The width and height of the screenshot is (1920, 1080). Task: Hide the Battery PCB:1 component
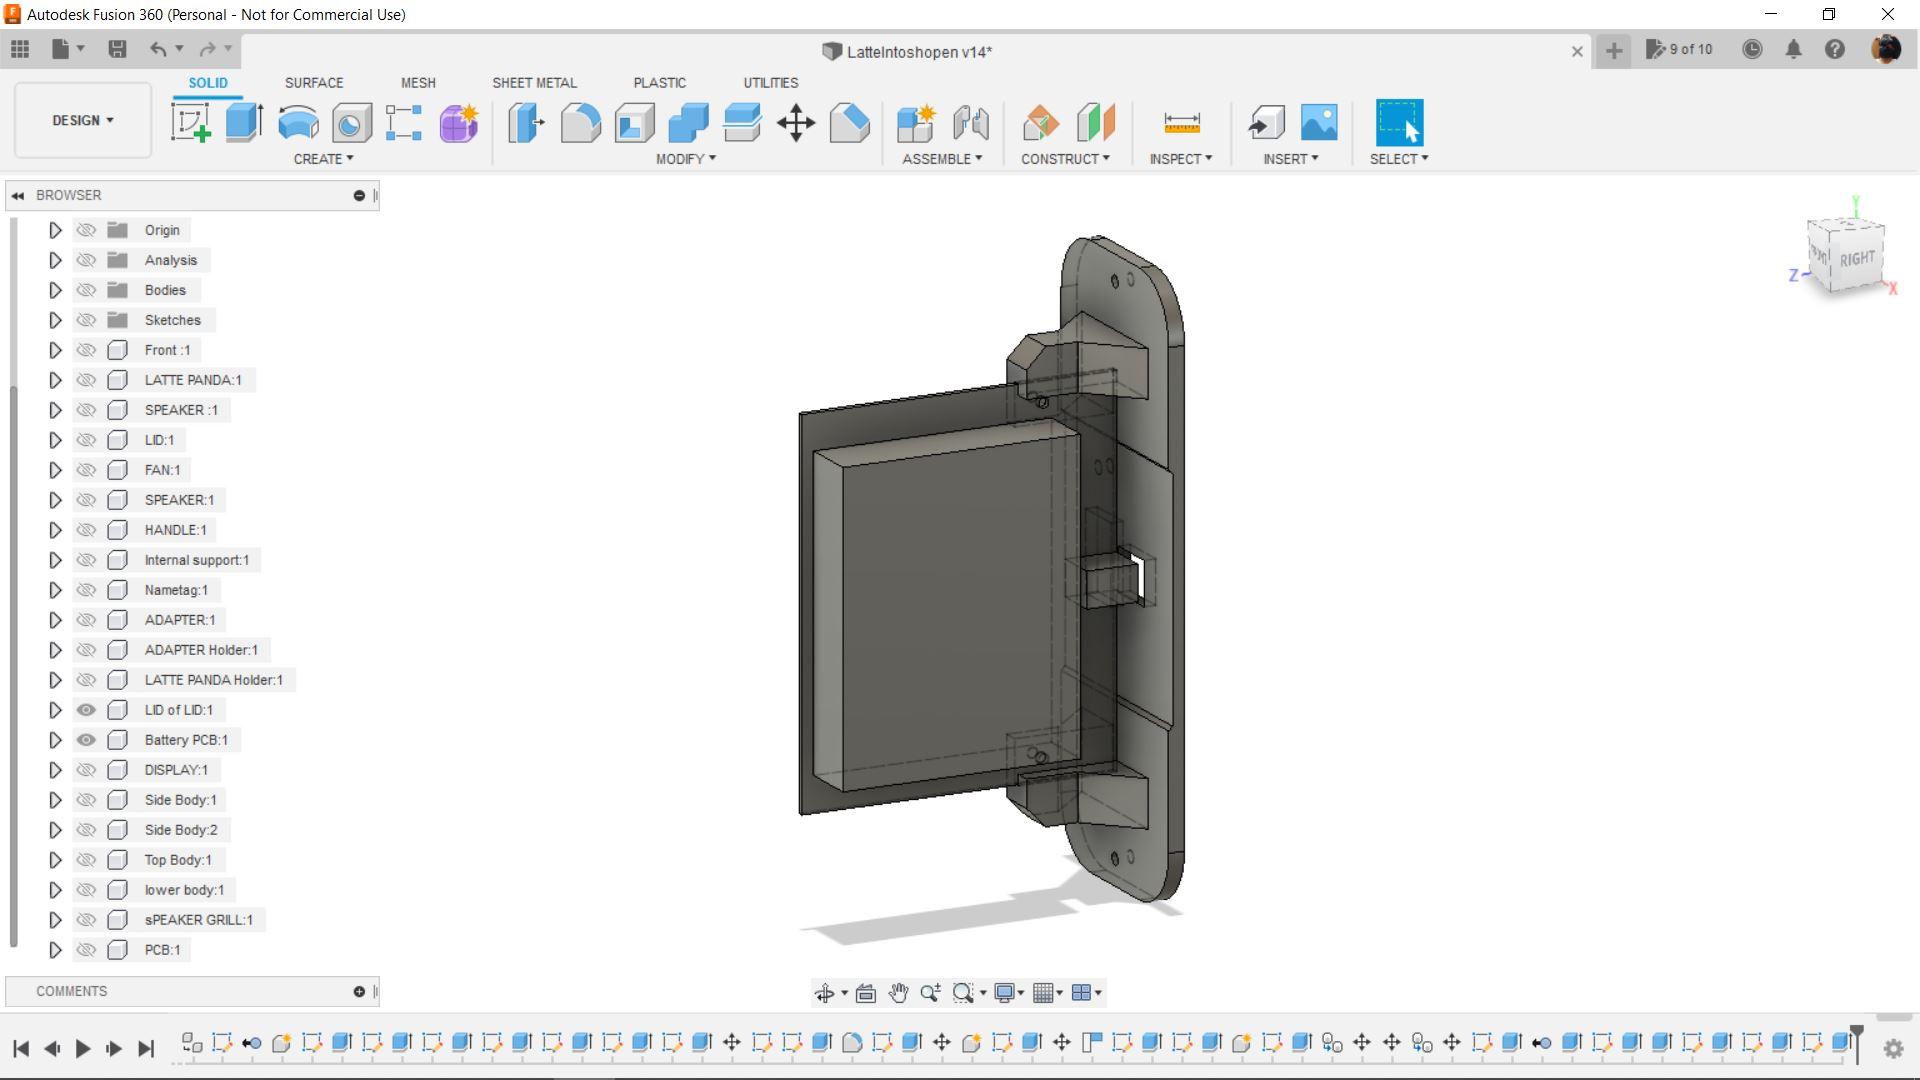[87, 740]
